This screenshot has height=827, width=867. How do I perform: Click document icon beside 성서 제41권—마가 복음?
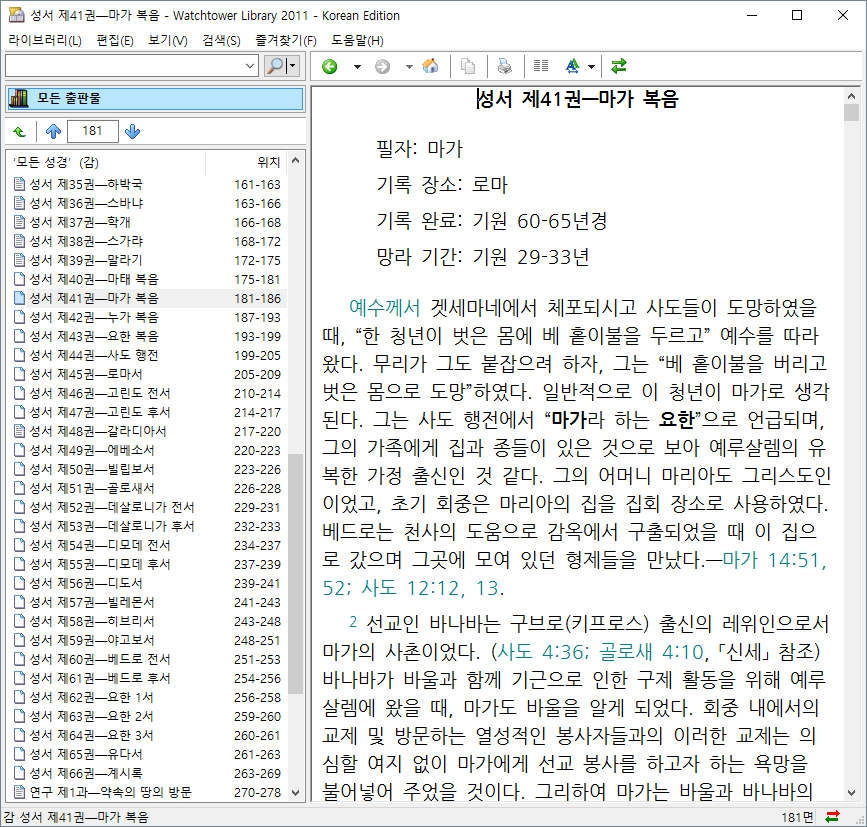(x=19, y=298)
